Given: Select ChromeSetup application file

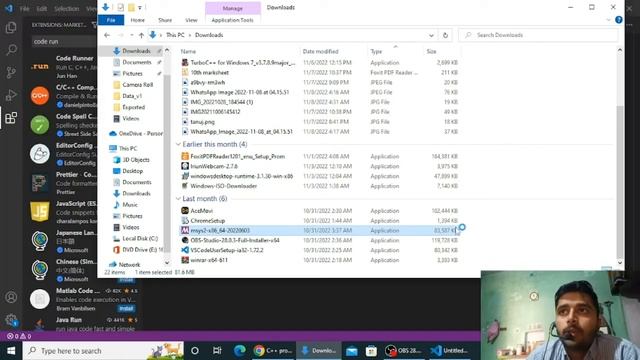Looking at the screenshot, I should (x=320, y=221).
